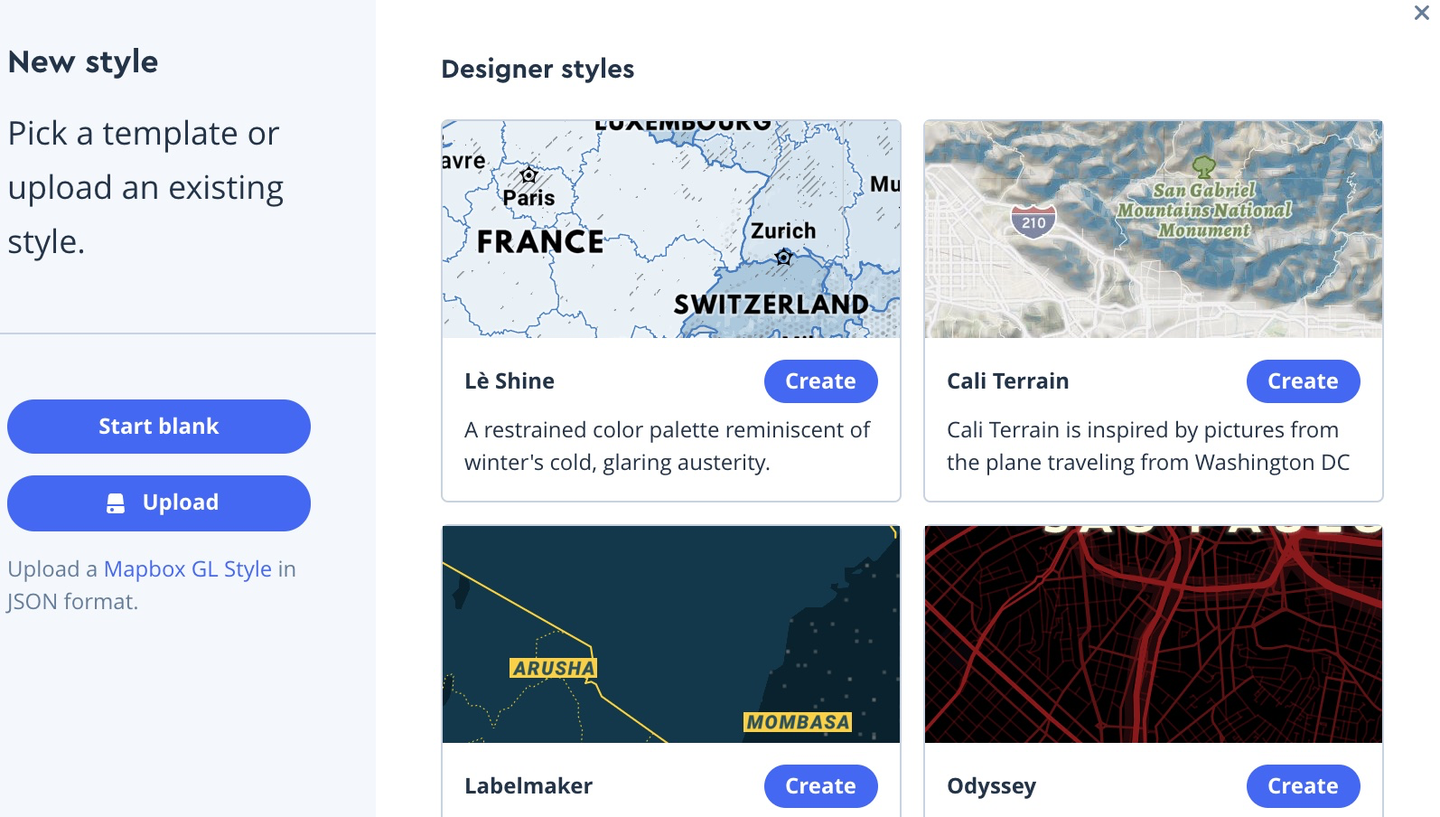The height and width of the screenshot is (817, 1440).
Task: Open the Mapbox GL Style documentation link
Action: click(187, 568)
